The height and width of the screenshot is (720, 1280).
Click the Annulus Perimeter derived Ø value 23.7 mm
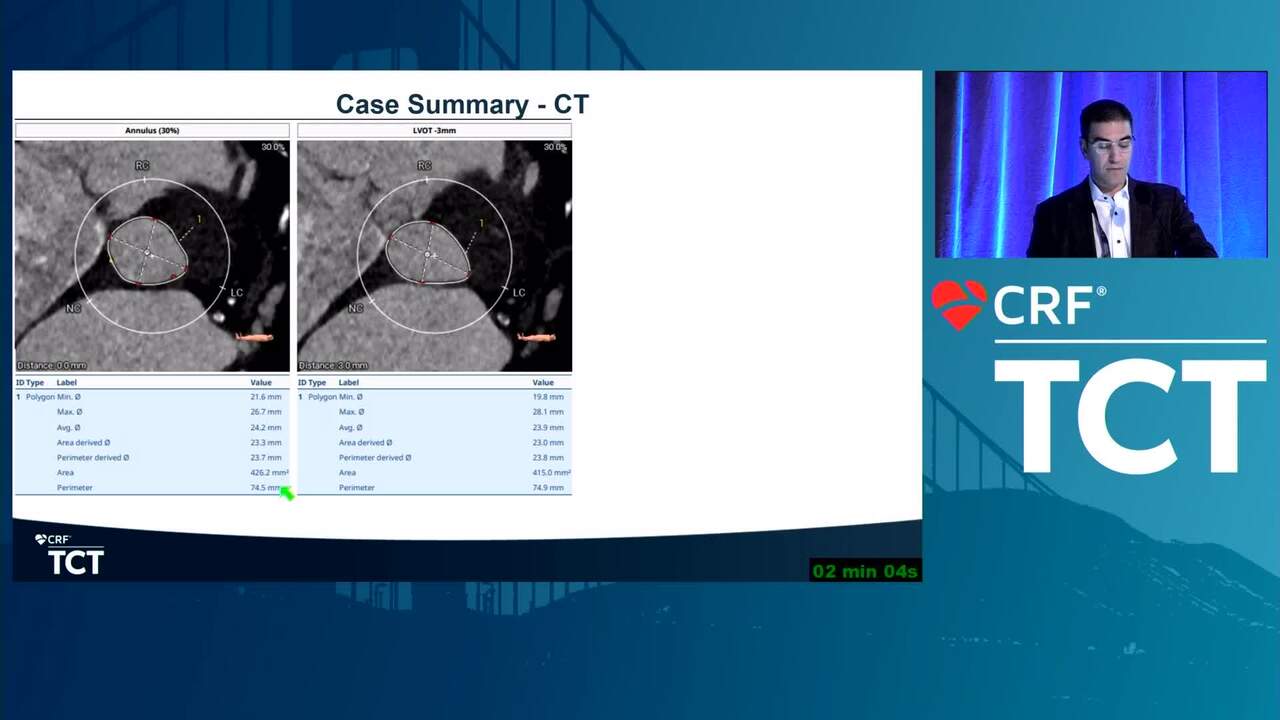(x=266, y=457)
